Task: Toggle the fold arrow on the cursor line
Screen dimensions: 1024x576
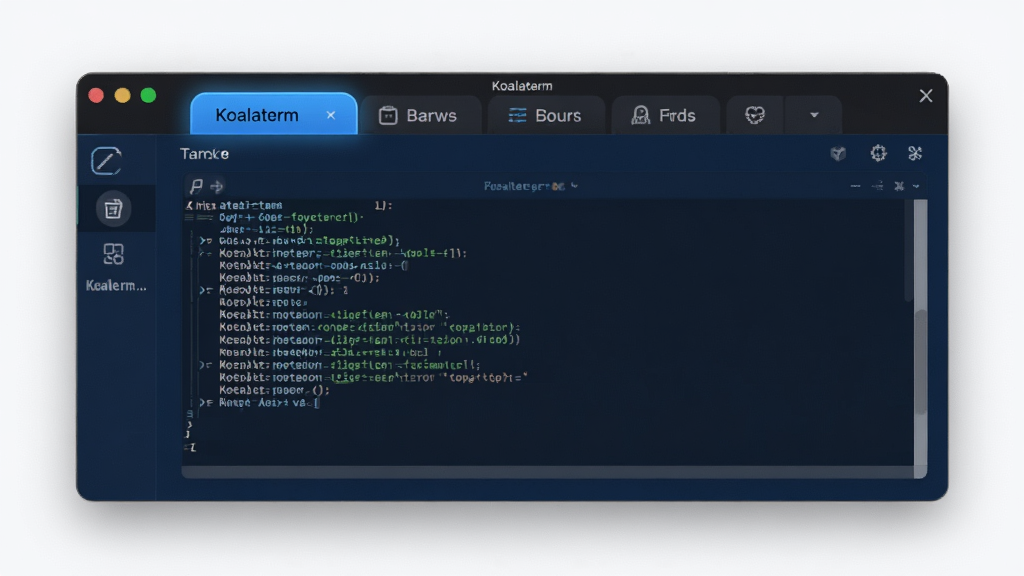Action: [205, 403]
